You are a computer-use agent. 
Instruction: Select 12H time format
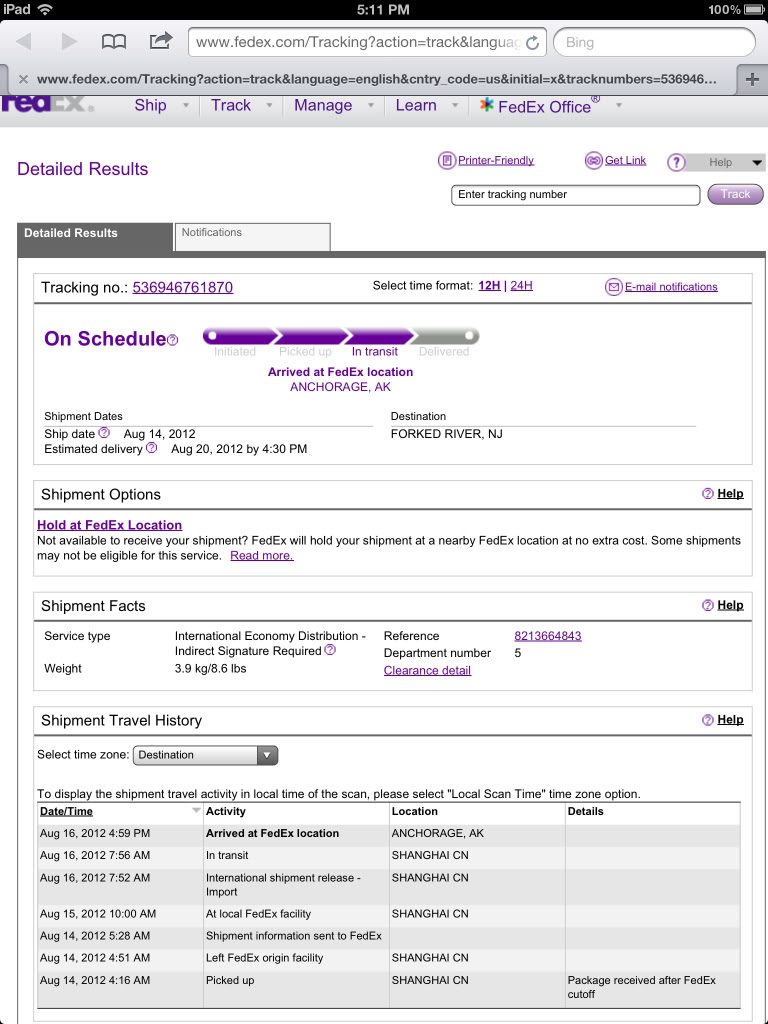click(x=489, y=285)
